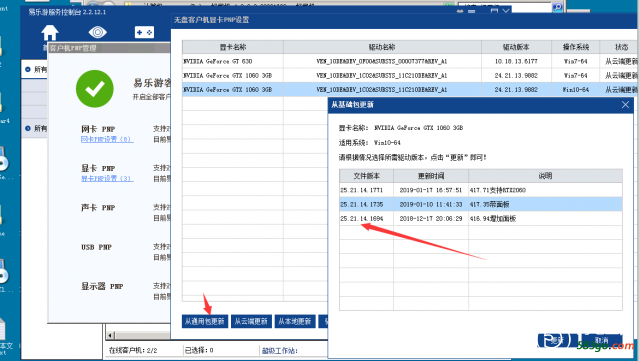Click the 从云端更新 button

pyautogui.click(x=251, y=321)
